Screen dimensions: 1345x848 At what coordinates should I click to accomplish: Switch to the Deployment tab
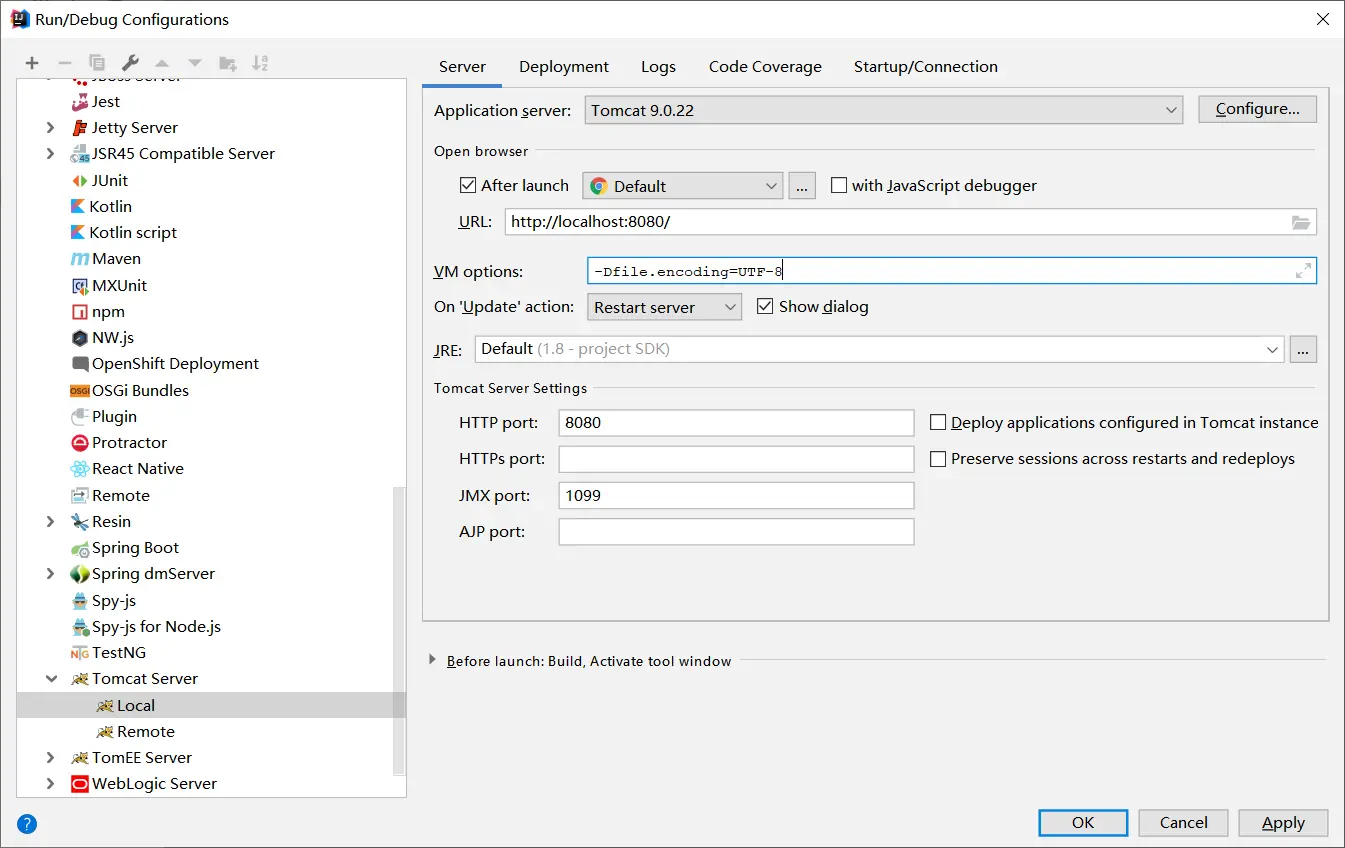(x=564, y=67)
